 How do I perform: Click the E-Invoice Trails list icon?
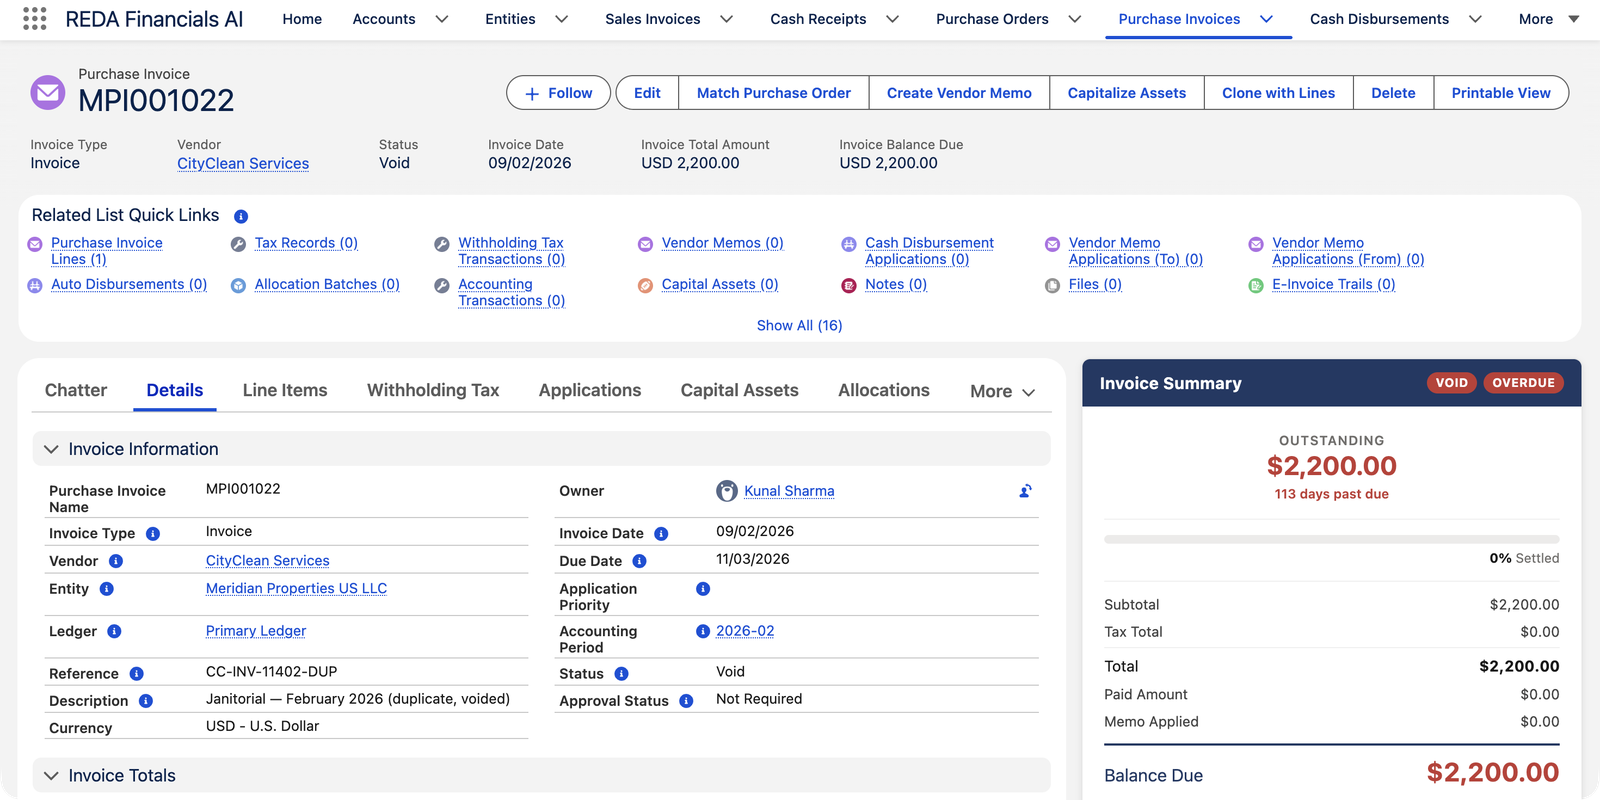1256,285
